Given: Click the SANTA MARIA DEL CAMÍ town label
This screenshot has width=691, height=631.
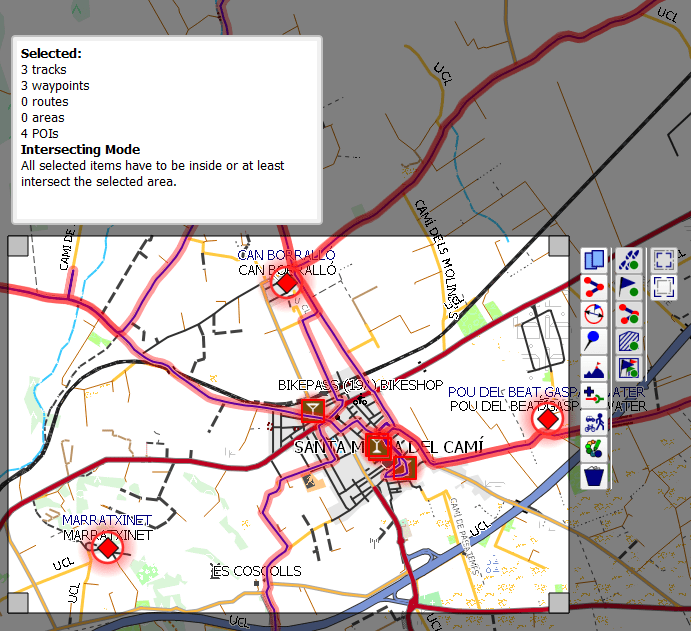Looking at the screenshot, I should (389, 447).
